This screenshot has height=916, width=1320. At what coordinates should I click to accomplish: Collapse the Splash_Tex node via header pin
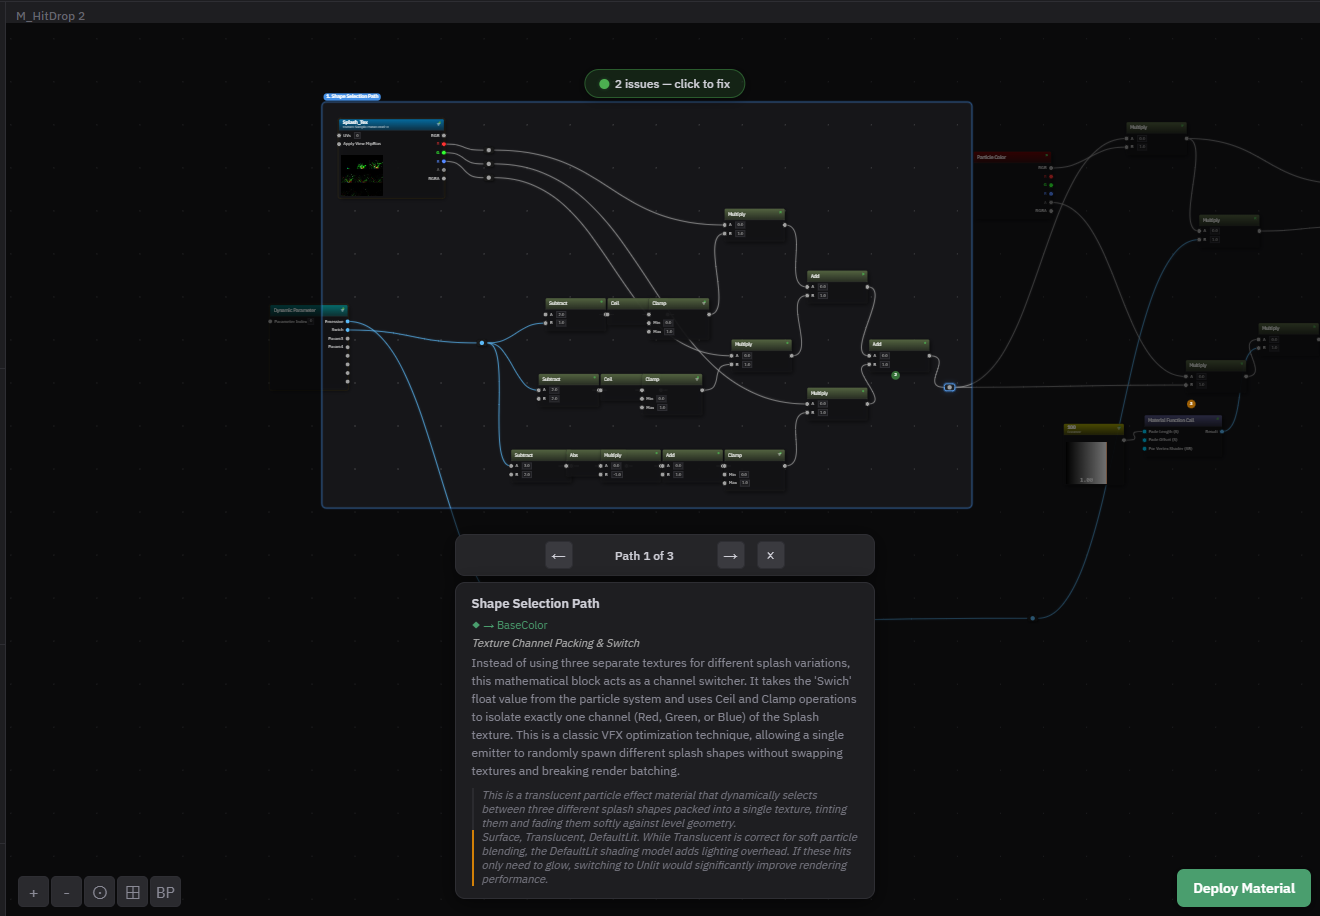point(439,124)
